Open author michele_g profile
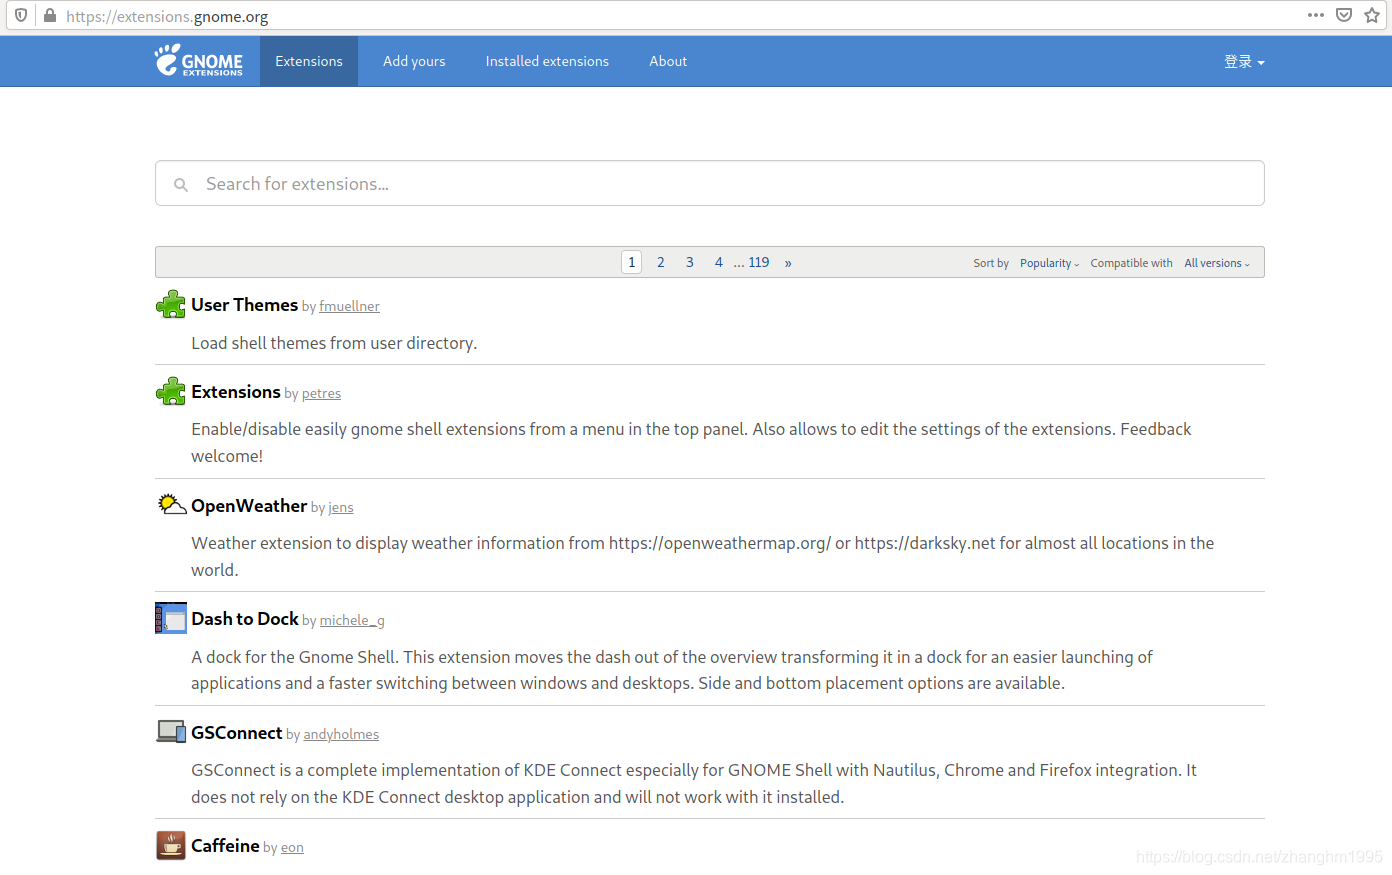 (x=352, y=621)
